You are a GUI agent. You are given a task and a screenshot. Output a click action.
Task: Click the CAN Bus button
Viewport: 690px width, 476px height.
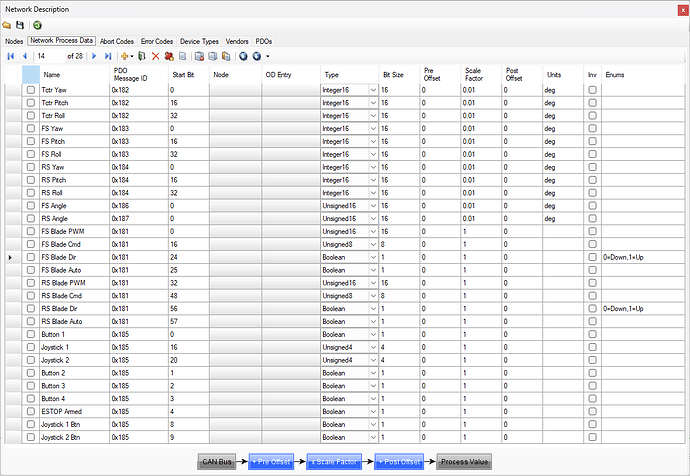pyautogui.click(x=217, y=461)
